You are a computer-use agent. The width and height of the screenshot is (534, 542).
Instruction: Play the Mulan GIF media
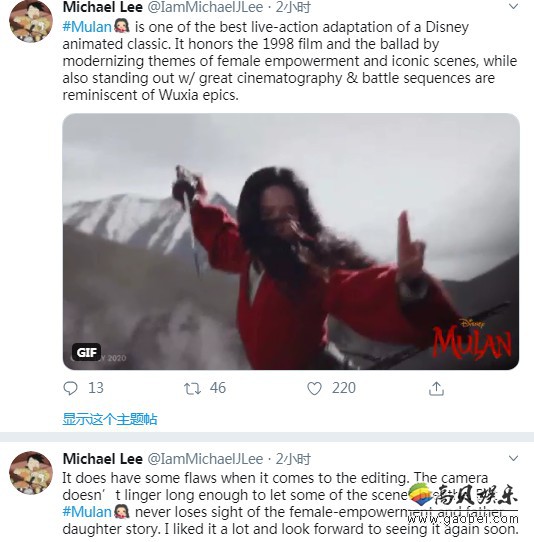pos(291,242)
